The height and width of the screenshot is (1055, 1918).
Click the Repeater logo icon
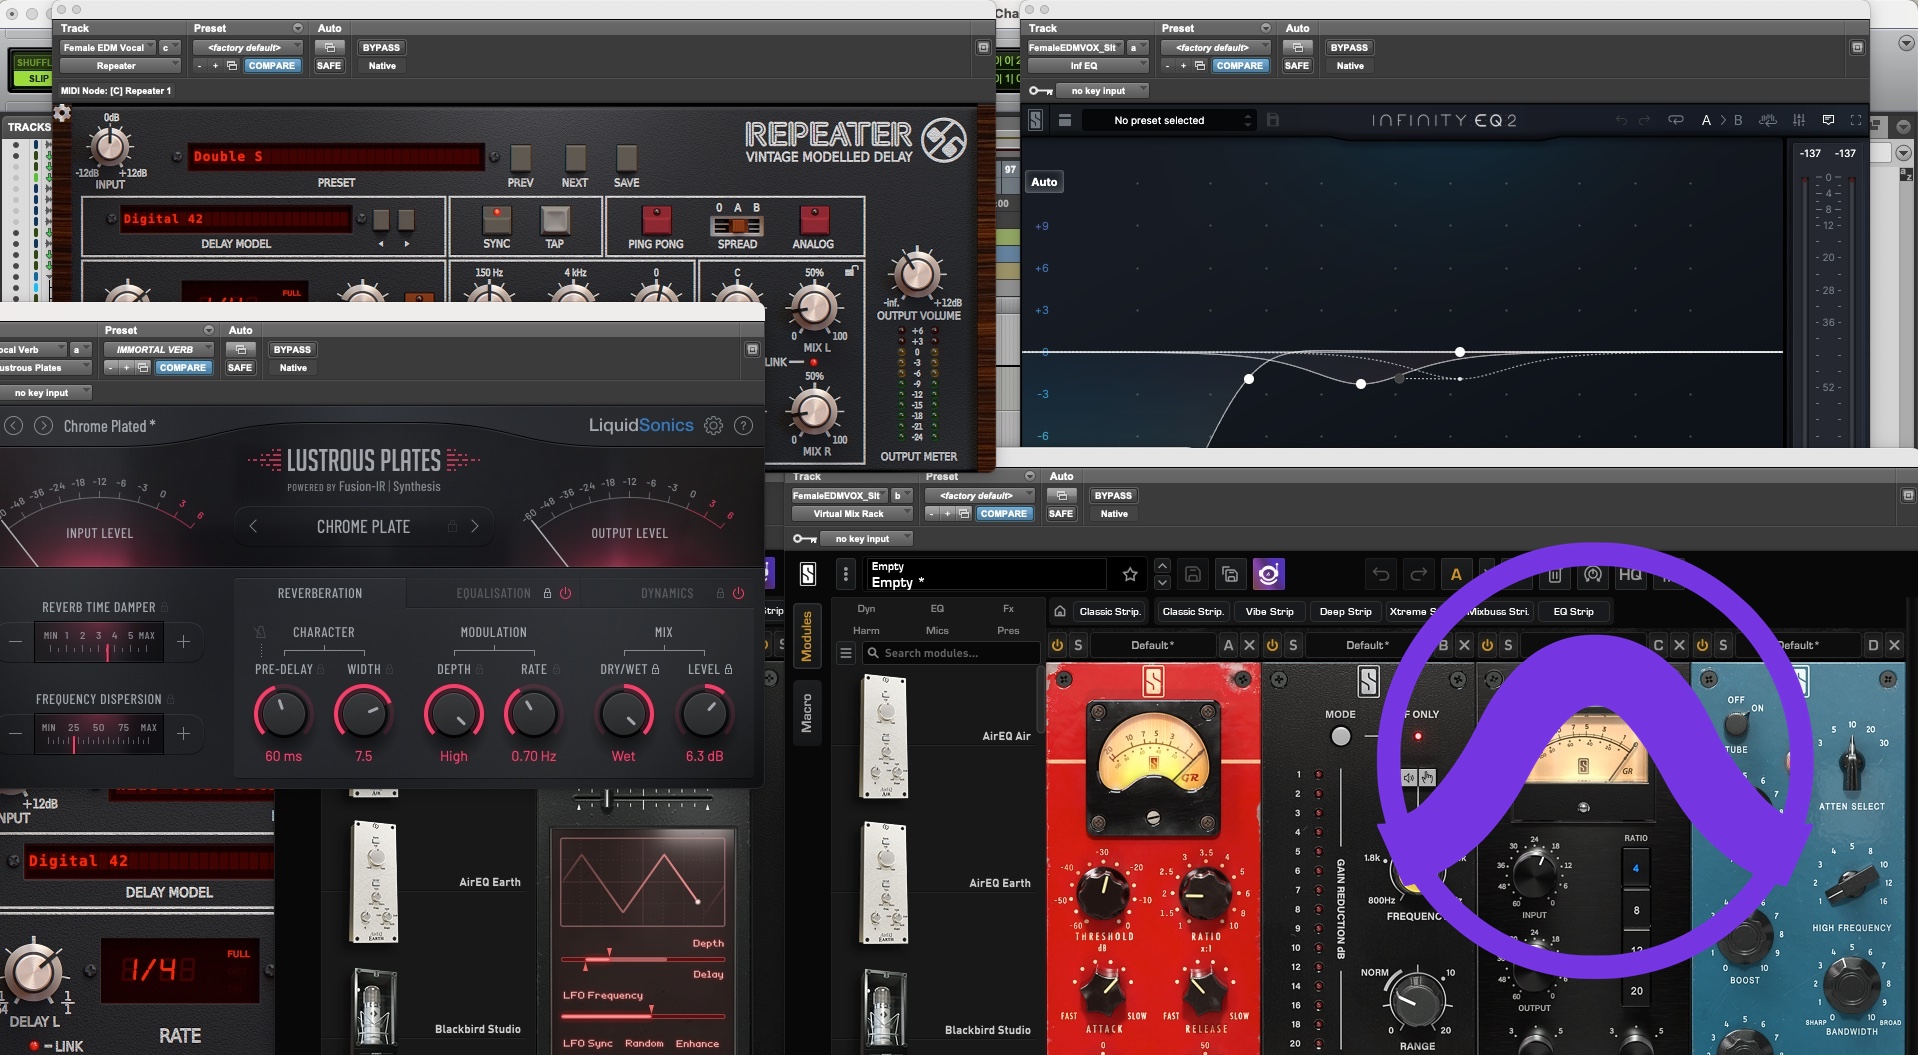(943, 140)
